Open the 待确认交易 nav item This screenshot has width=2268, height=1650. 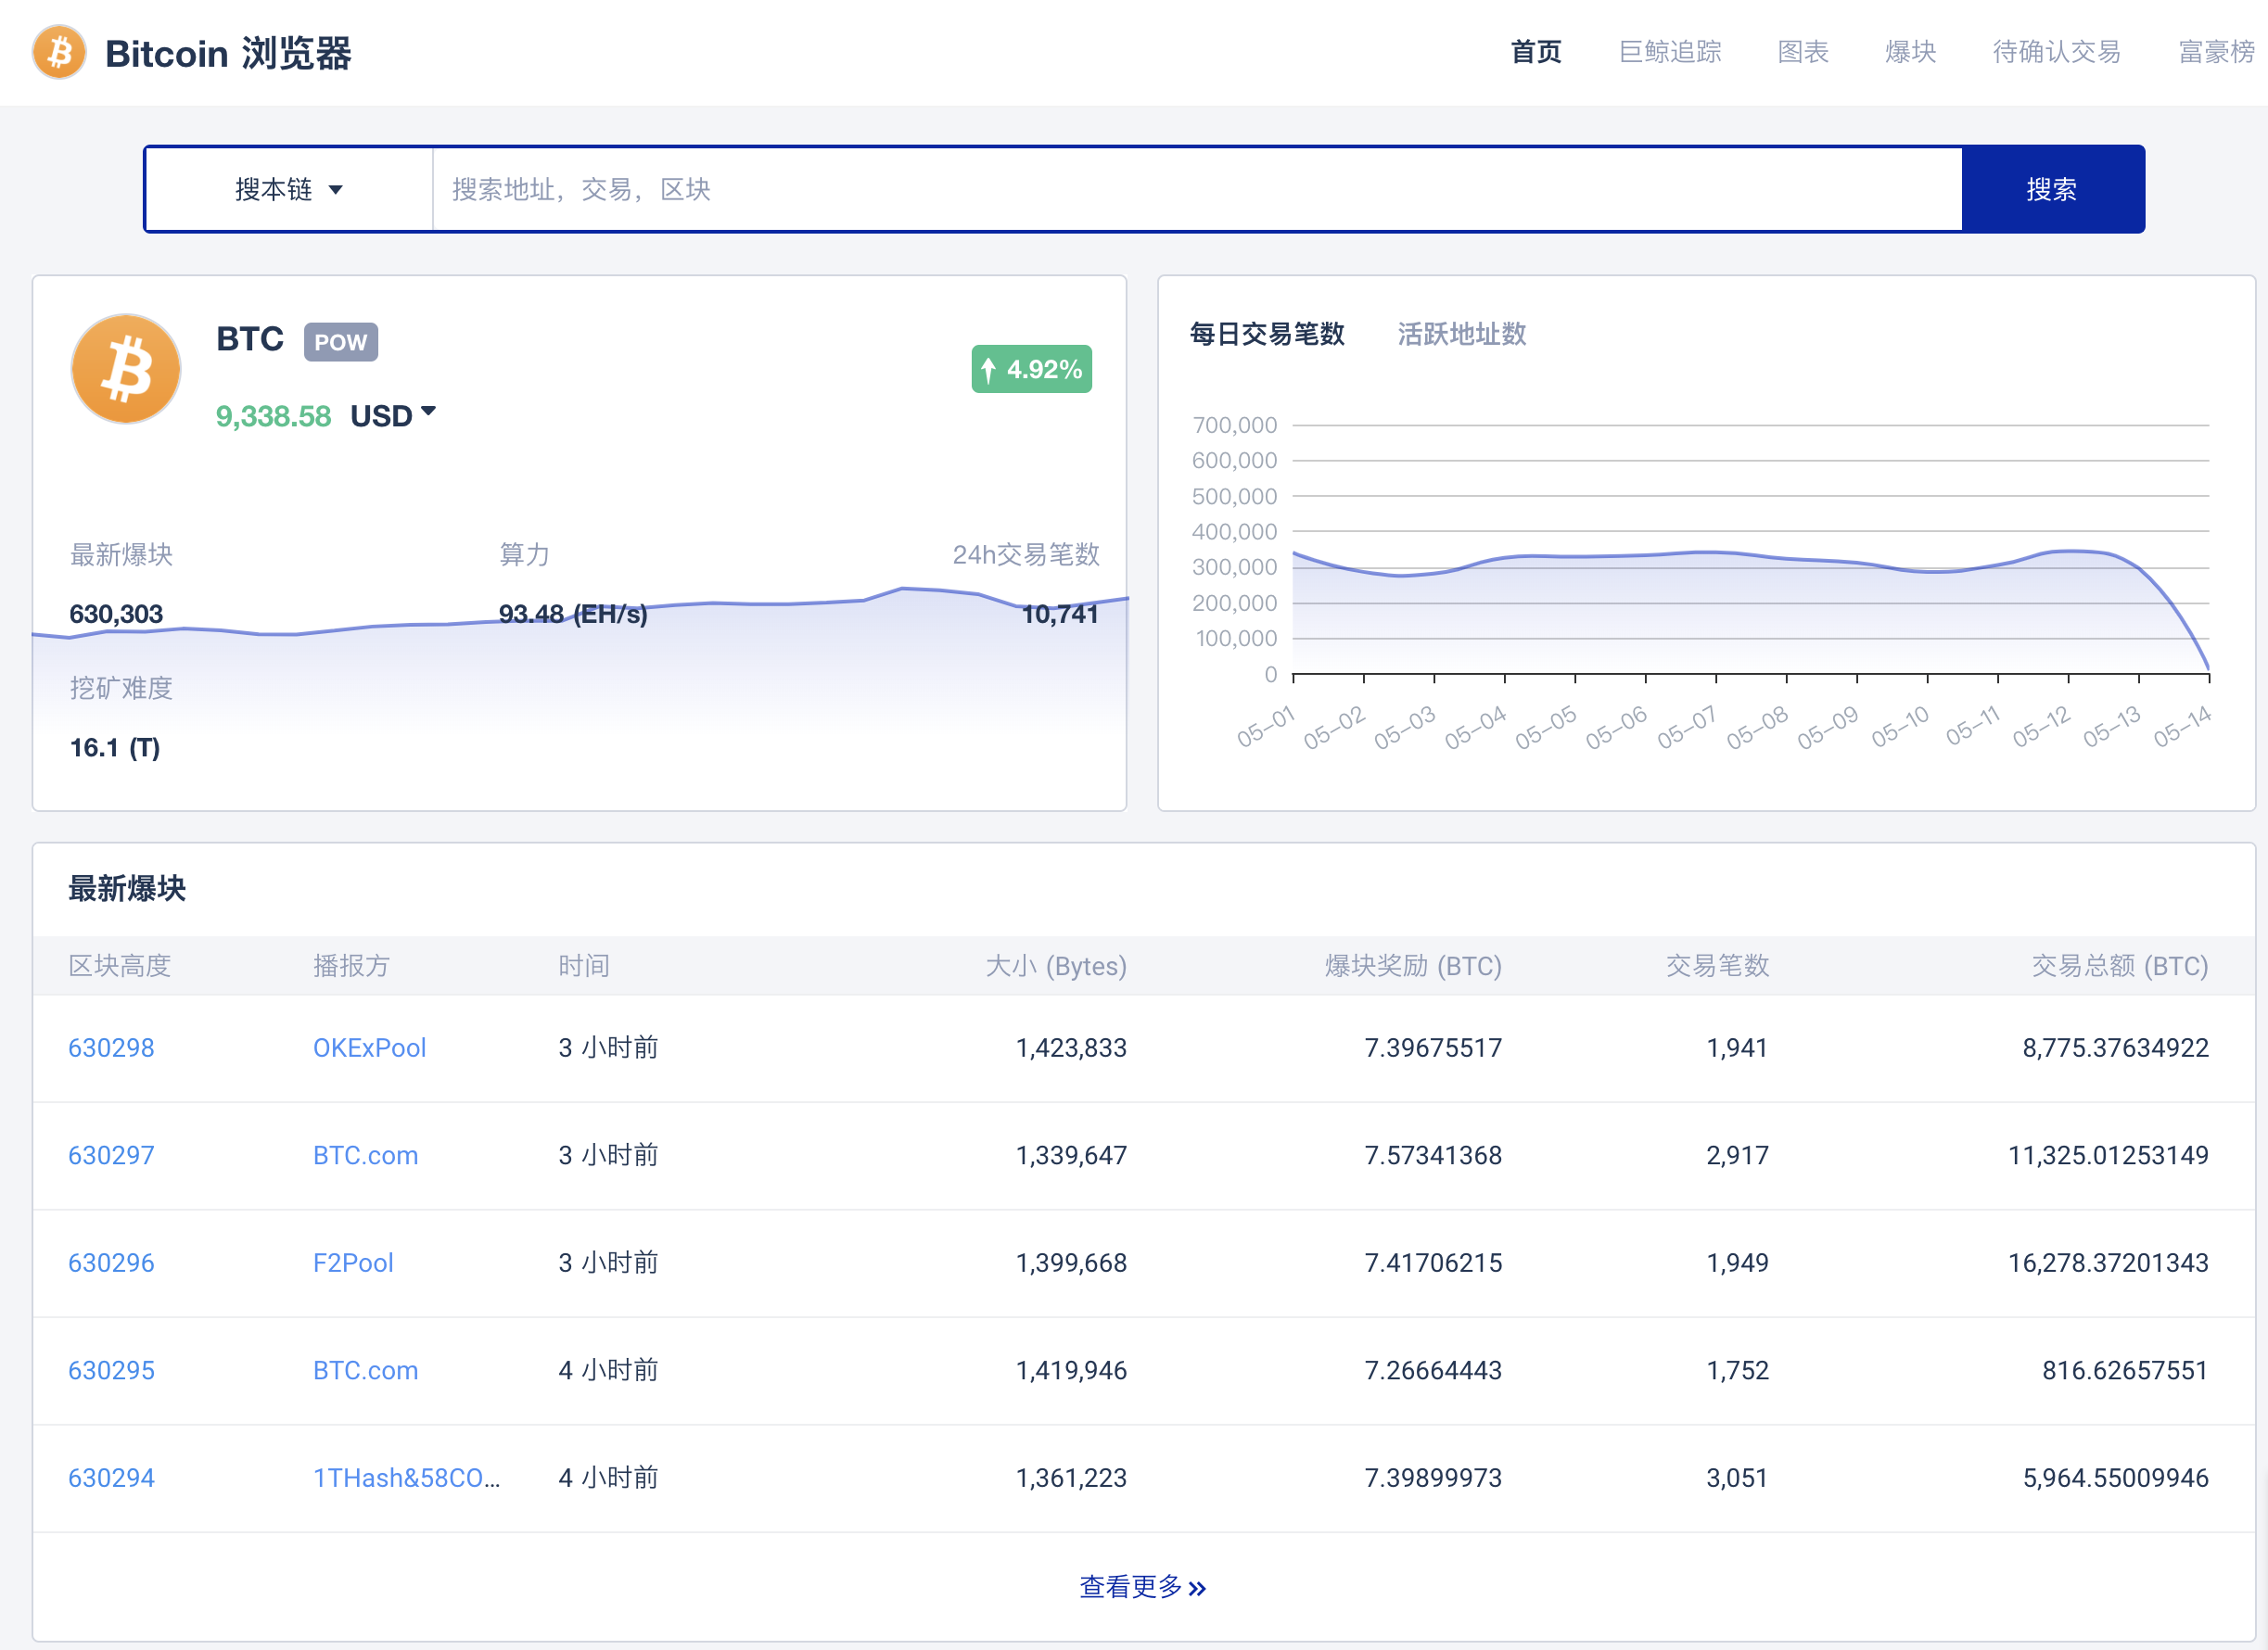[2056, 52]
